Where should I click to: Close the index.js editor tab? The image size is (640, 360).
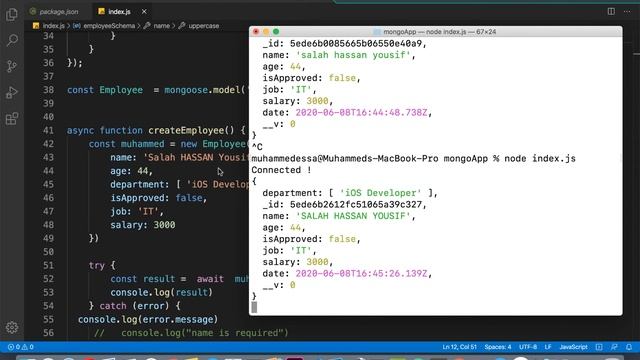pos(144,11)
